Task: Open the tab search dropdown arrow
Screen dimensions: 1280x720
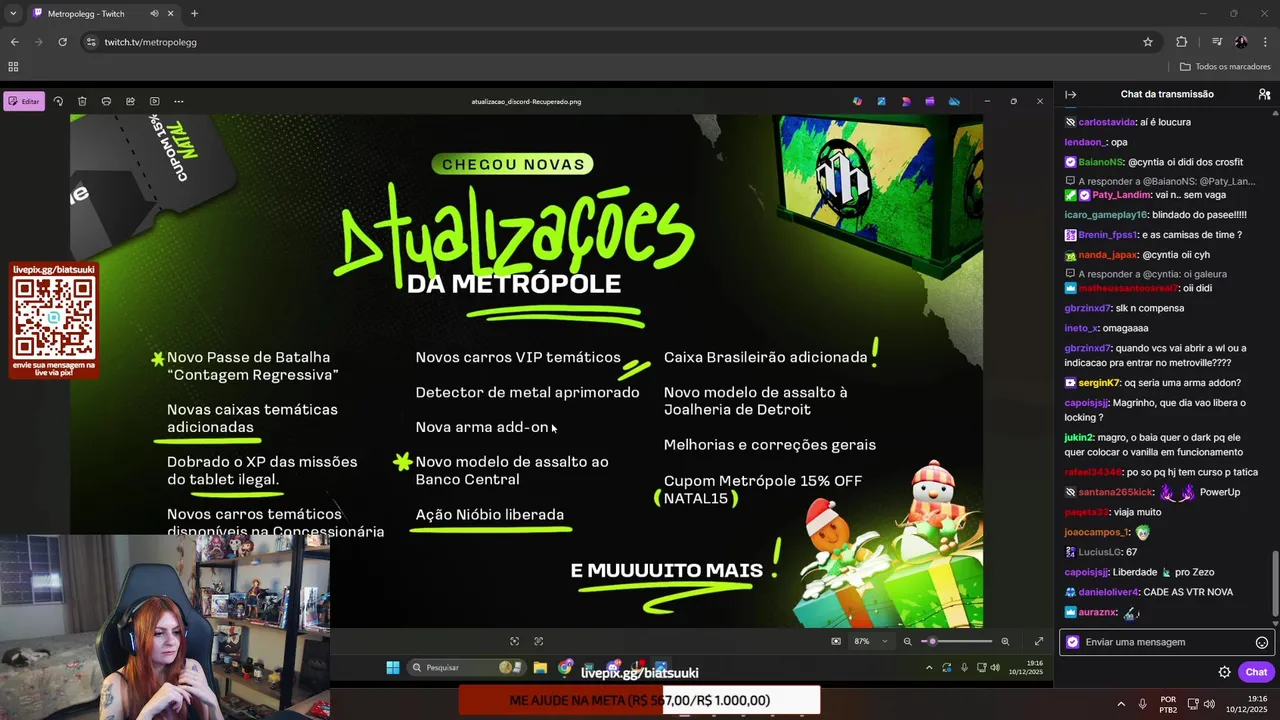Action: tap(12, 14)
